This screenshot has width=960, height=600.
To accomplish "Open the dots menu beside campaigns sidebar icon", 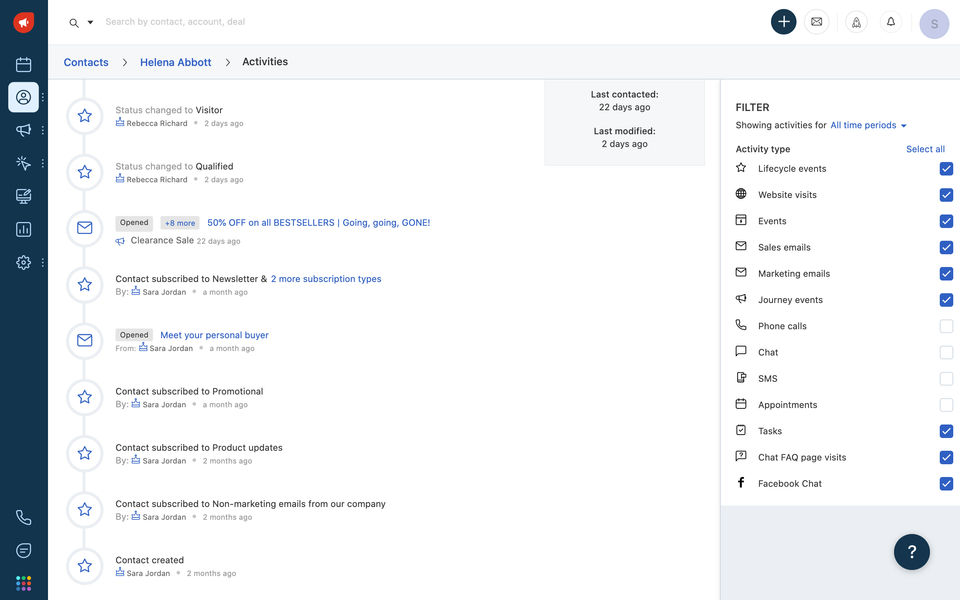I will click(42, 130).
